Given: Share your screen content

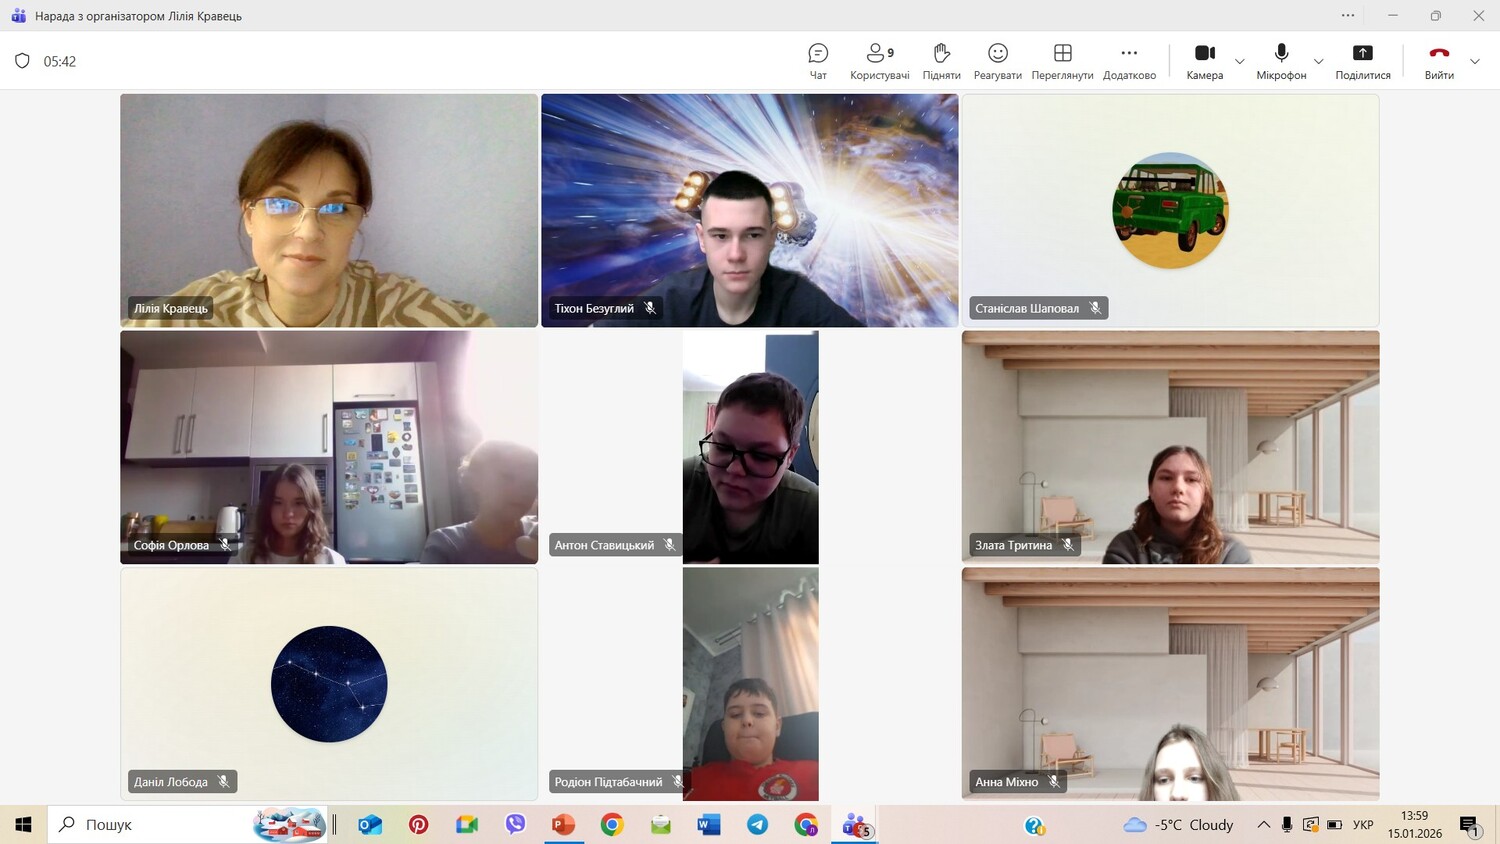Looking at the screenshot, I should 1362,61.
